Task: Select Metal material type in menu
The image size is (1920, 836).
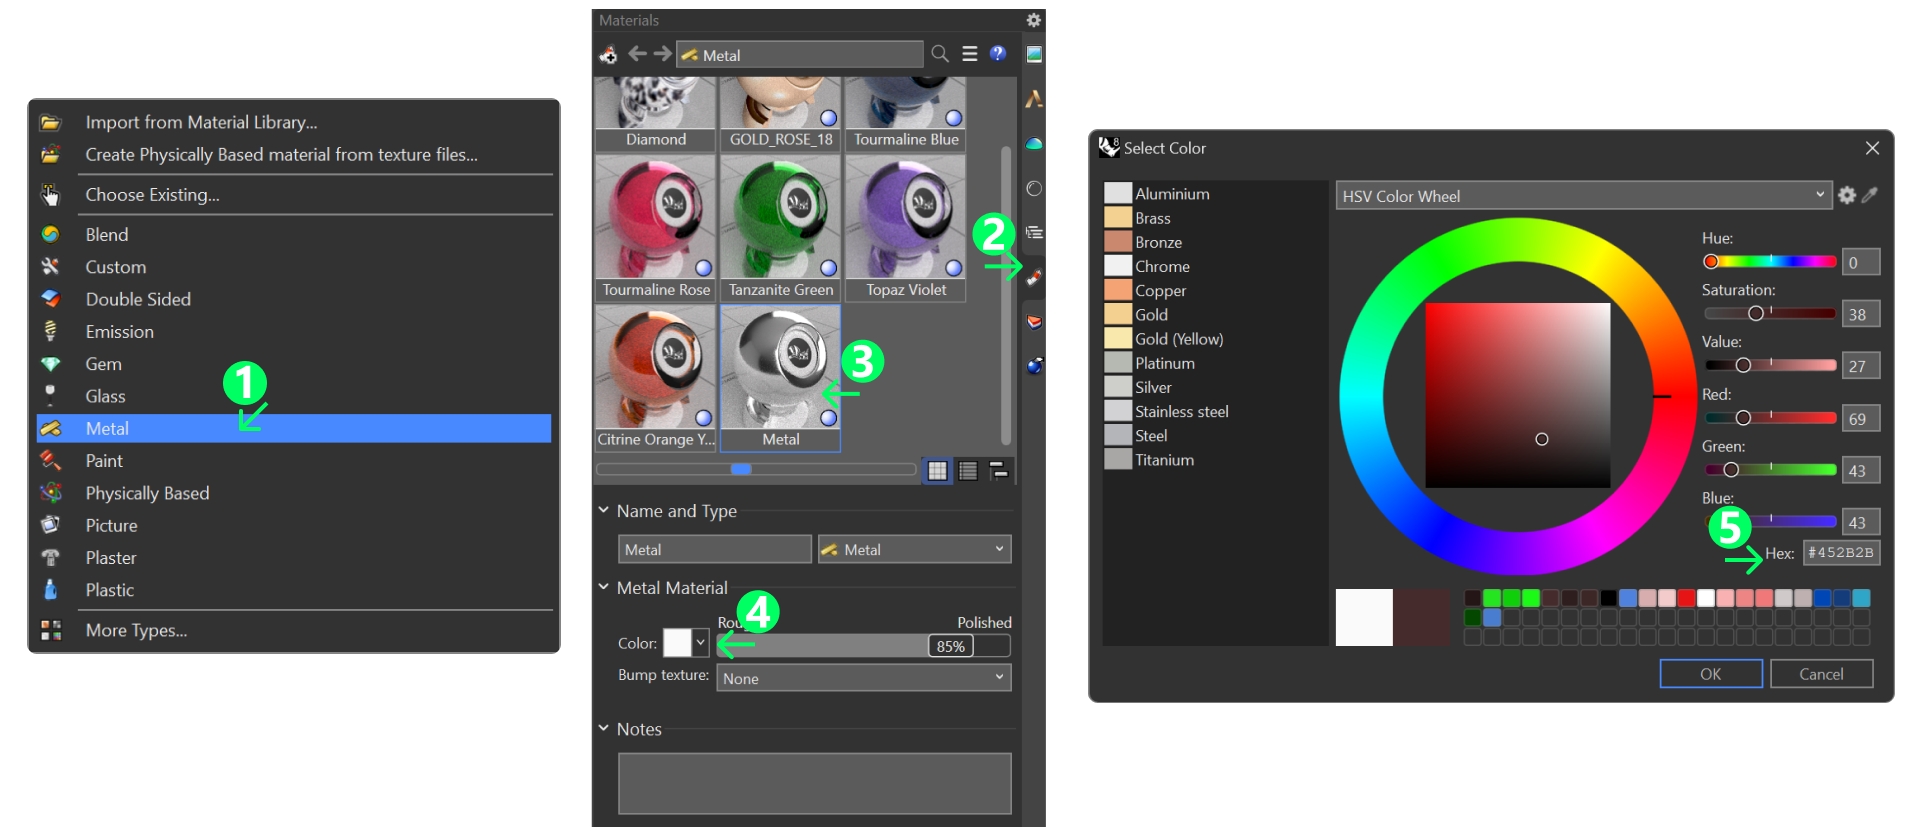Action: point(294,428)
